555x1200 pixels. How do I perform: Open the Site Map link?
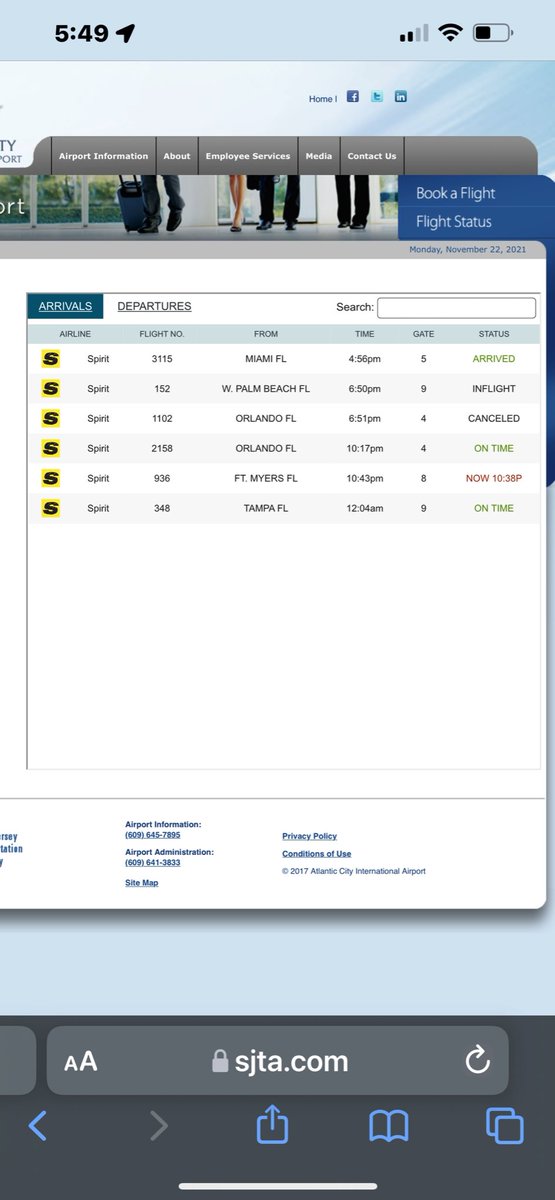(x=142, y=883)
